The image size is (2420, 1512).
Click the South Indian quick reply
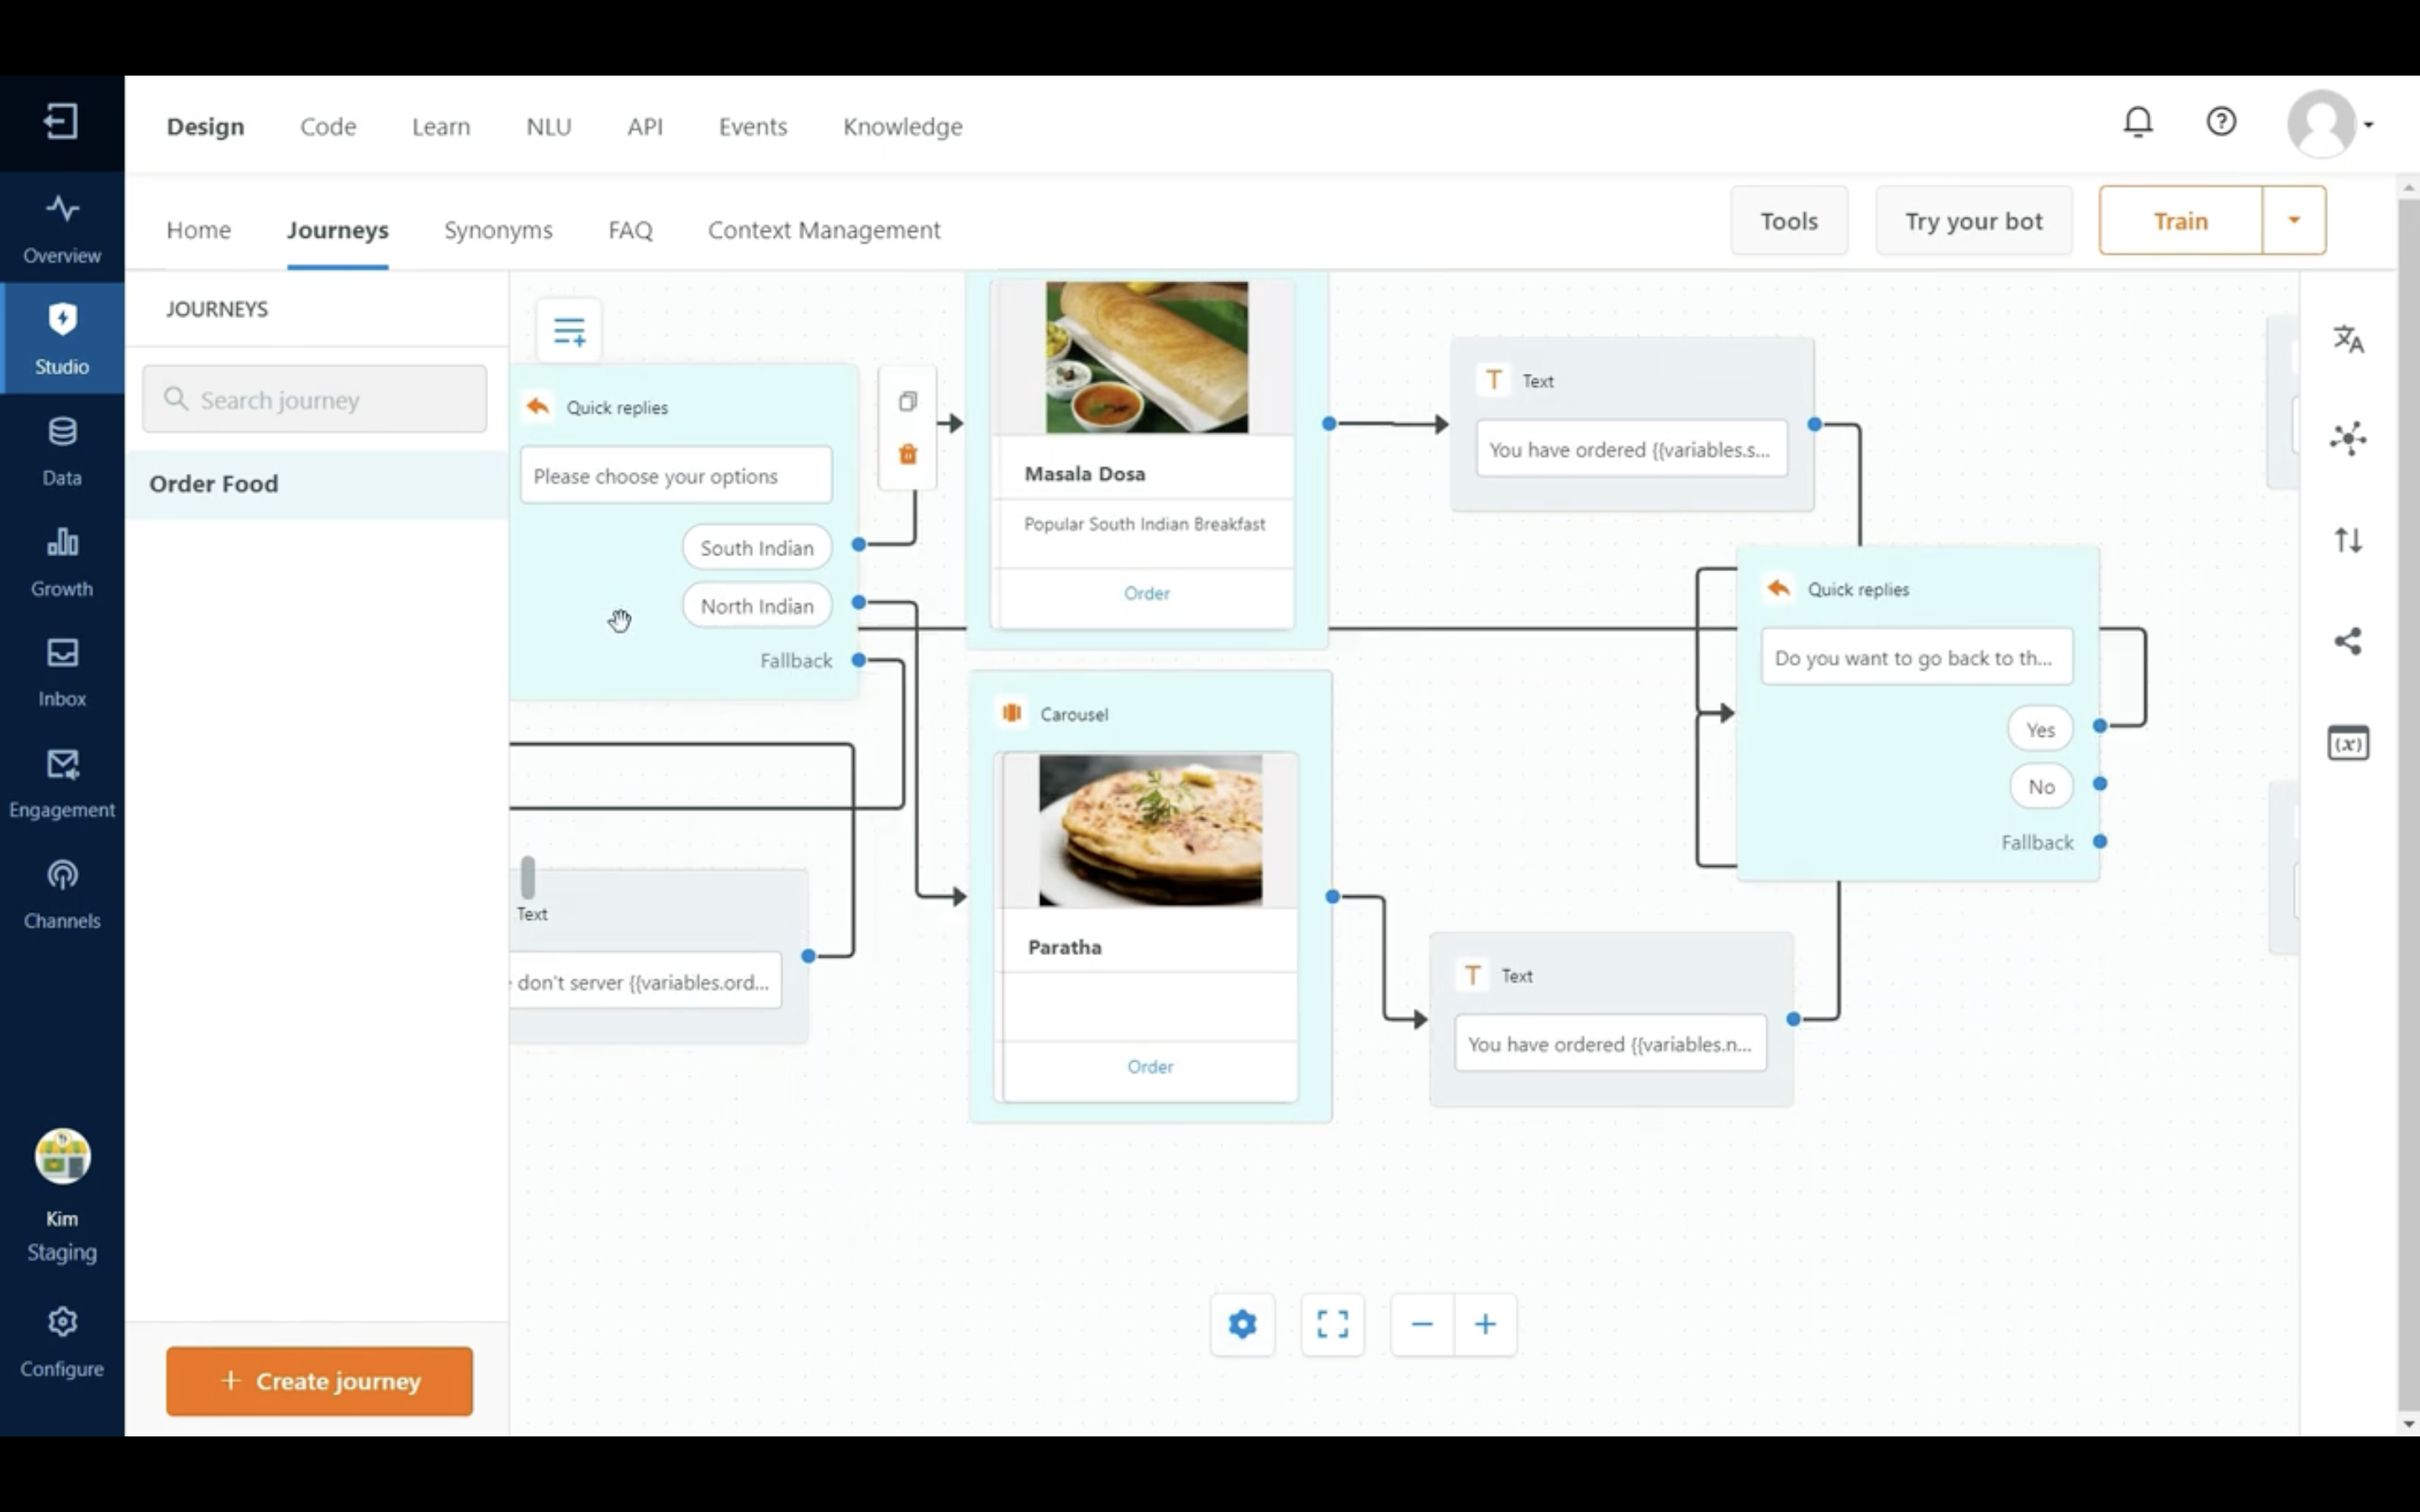coord(757,548)
